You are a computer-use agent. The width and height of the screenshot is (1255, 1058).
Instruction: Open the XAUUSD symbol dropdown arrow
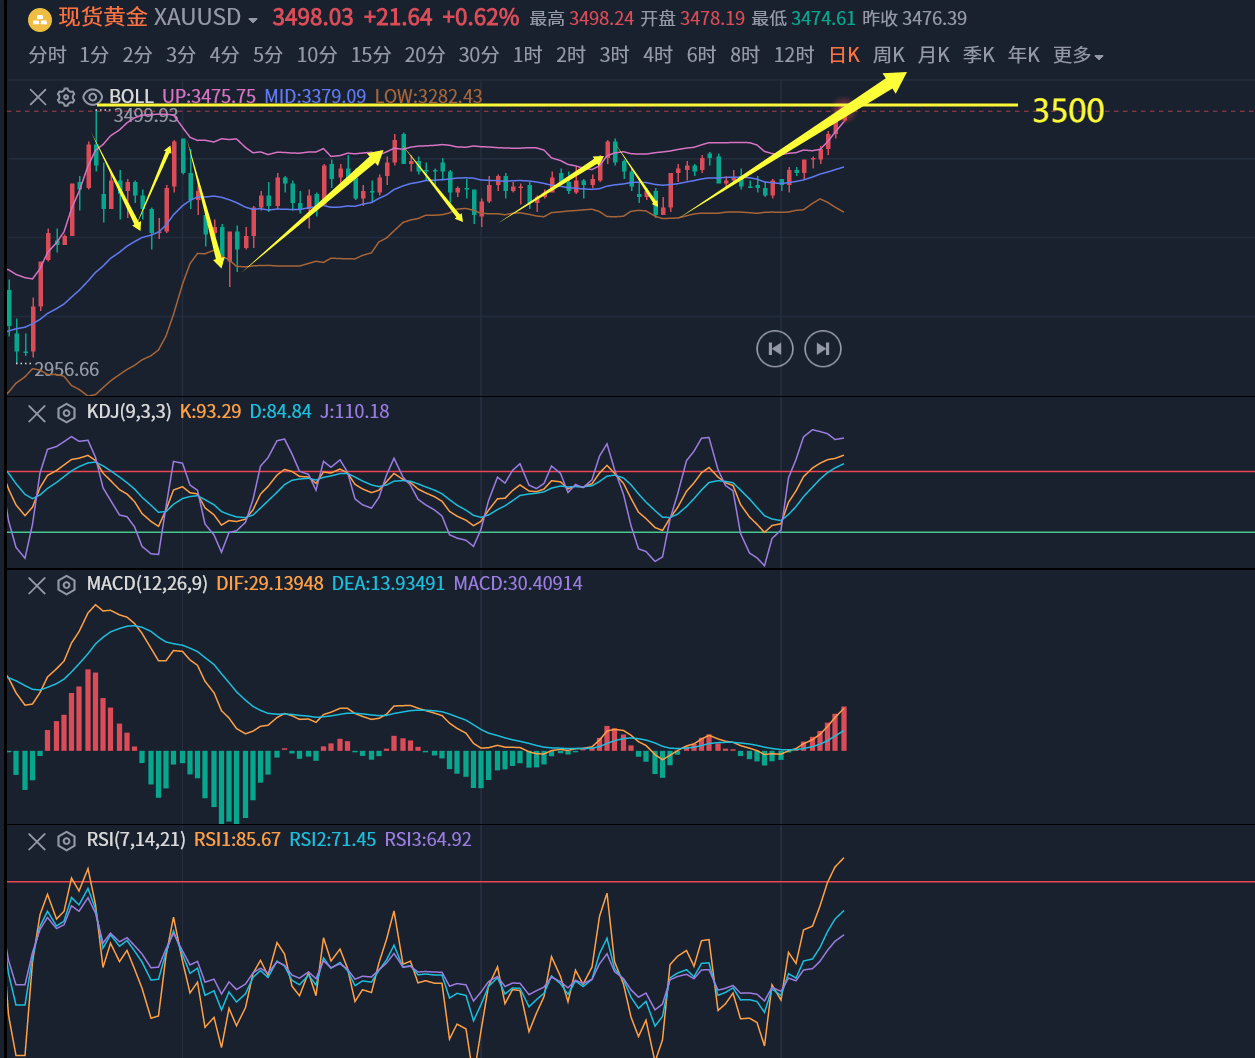[x=253, y=20]
